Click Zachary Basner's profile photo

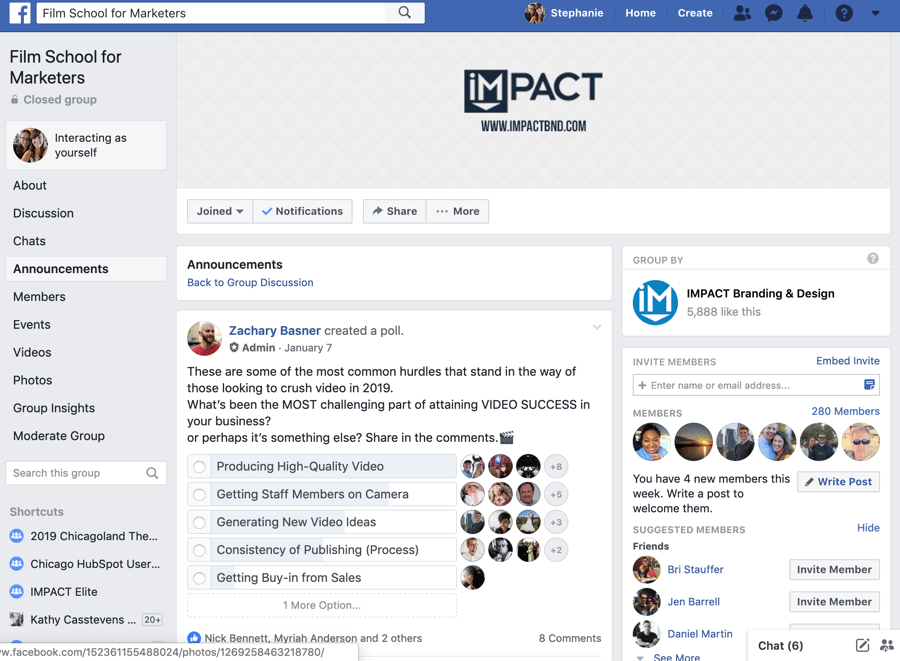click(x=204, y=339)
